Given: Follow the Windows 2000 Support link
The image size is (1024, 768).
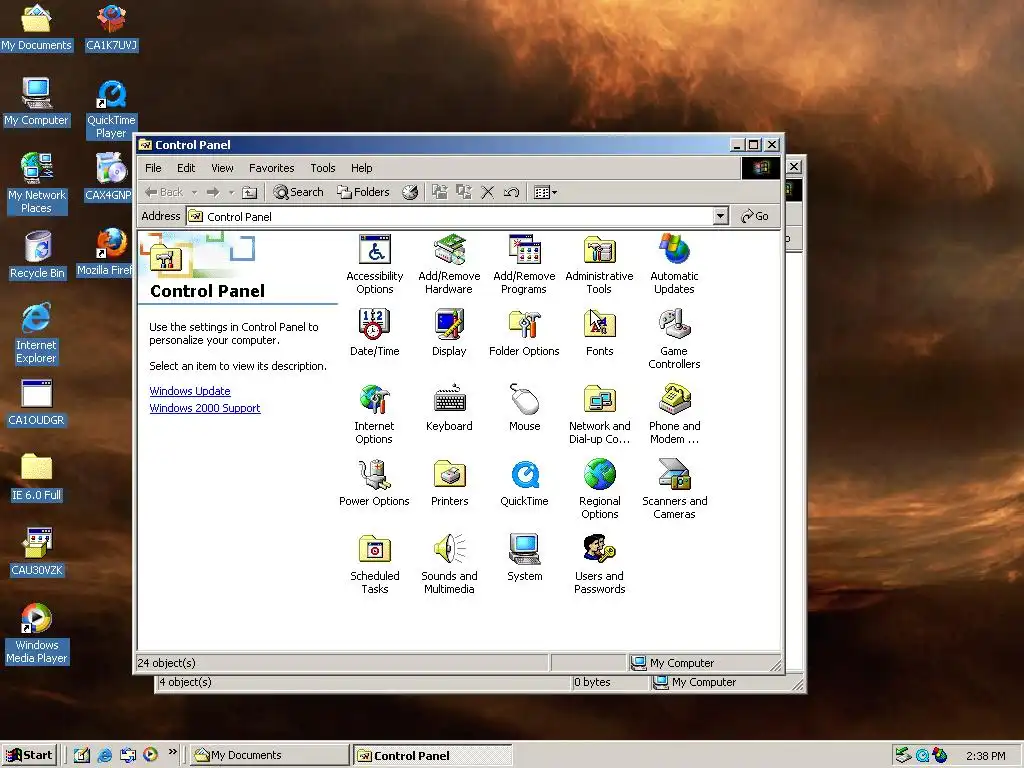Looking at the screenshot, I should coord(205,408).
